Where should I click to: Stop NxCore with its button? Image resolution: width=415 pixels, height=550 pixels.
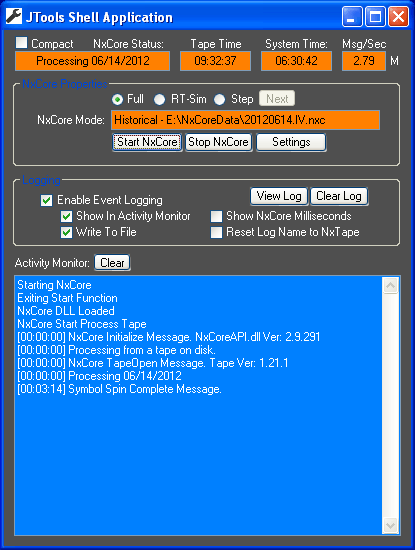coord(219,142)
